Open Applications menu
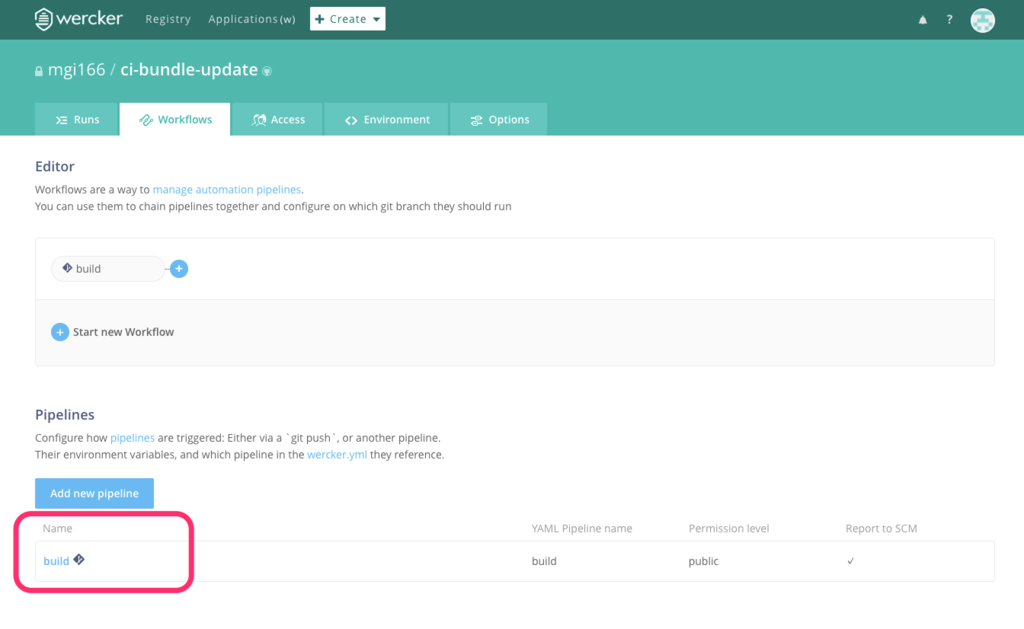Screen dimensions: 1024x629 click(x=251, y=19)
